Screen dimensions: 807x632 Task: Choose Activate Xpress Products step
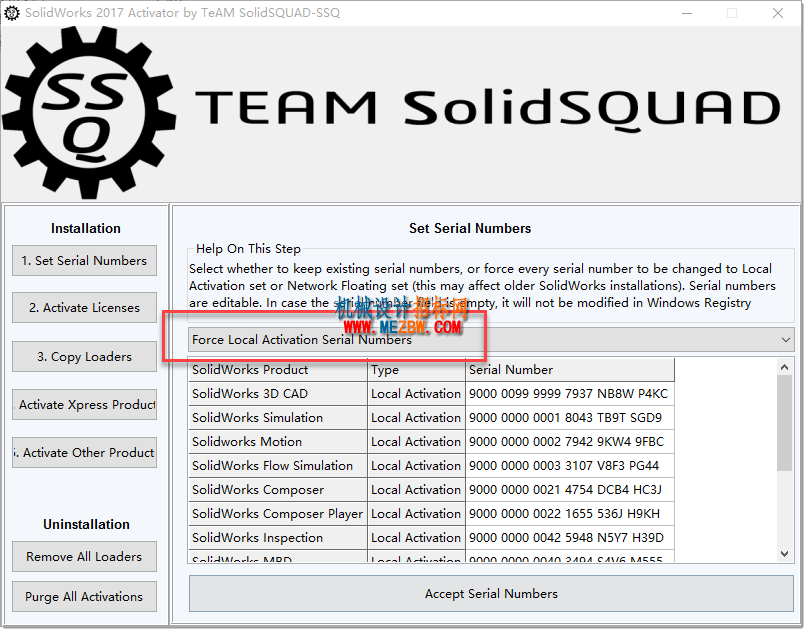(84, 405)
